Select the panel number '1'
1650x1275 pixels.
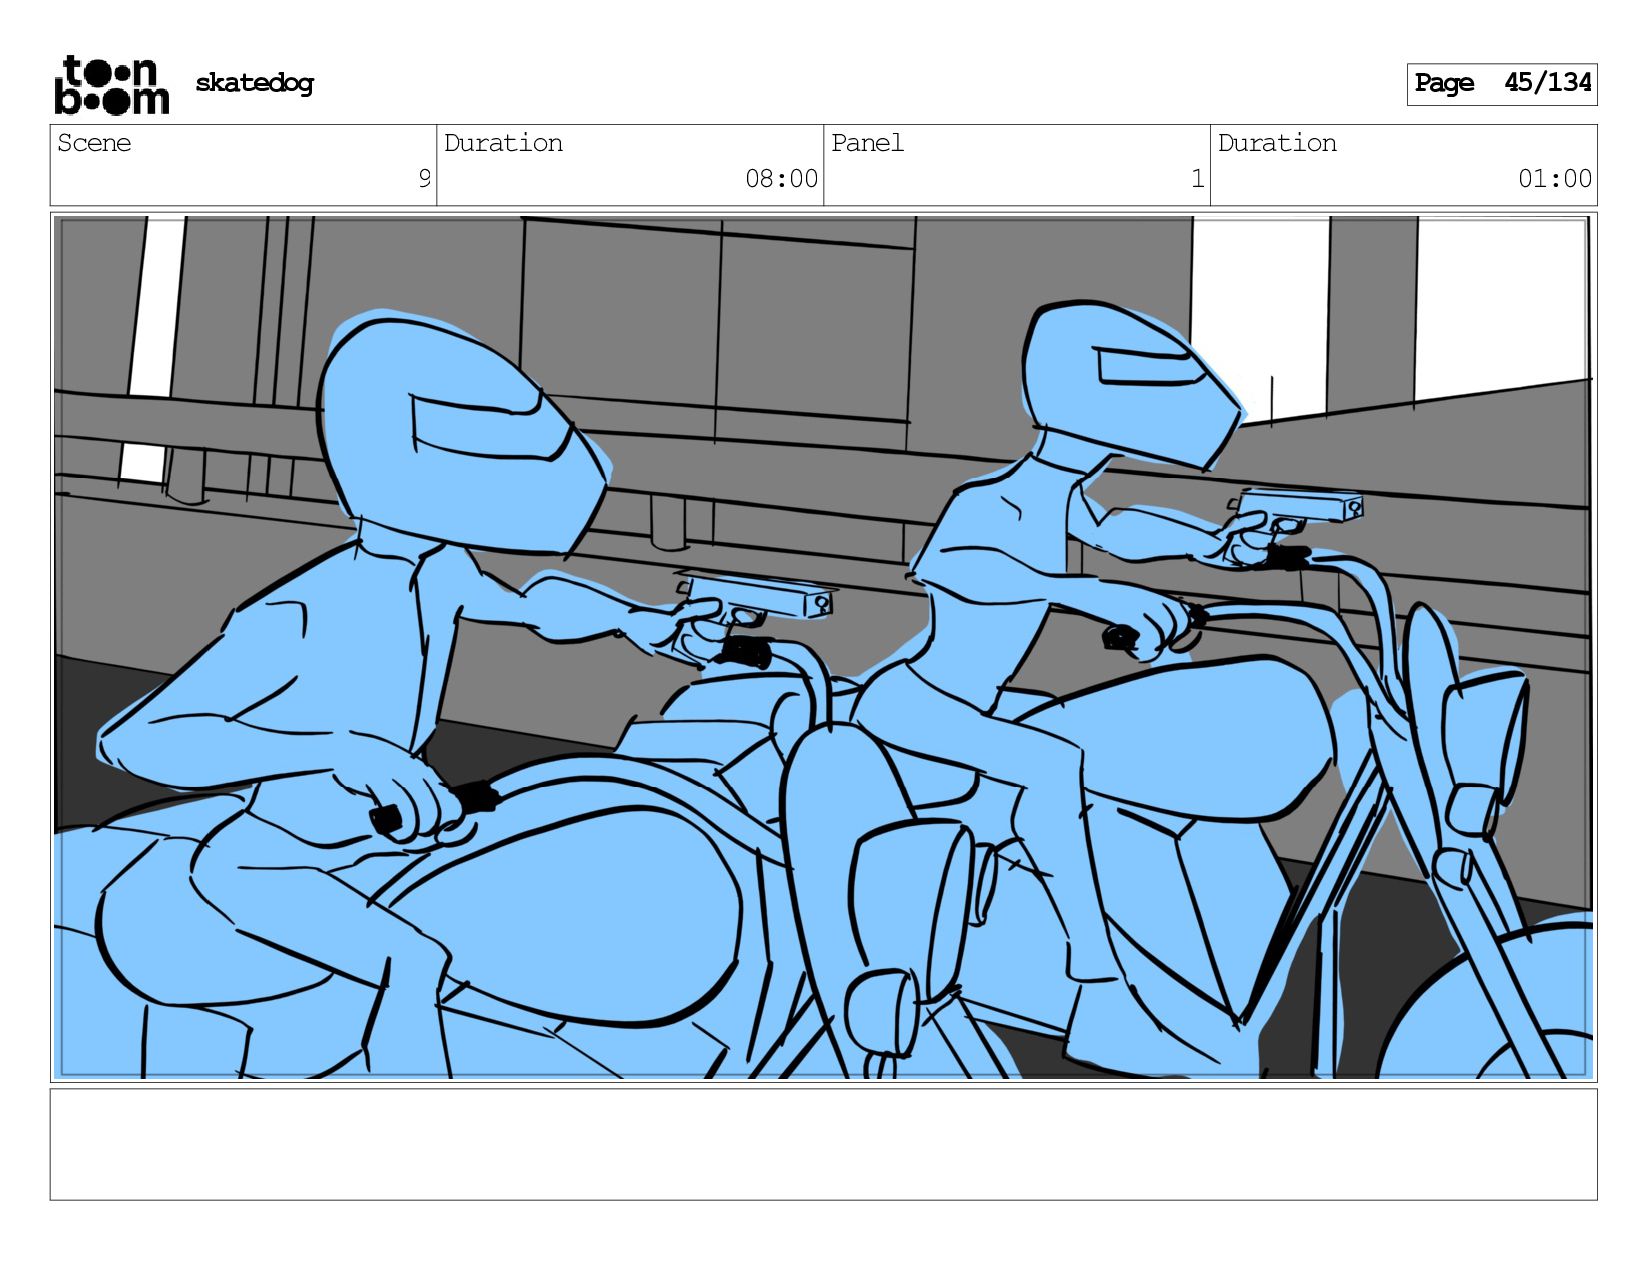[x=1197, y=179]
